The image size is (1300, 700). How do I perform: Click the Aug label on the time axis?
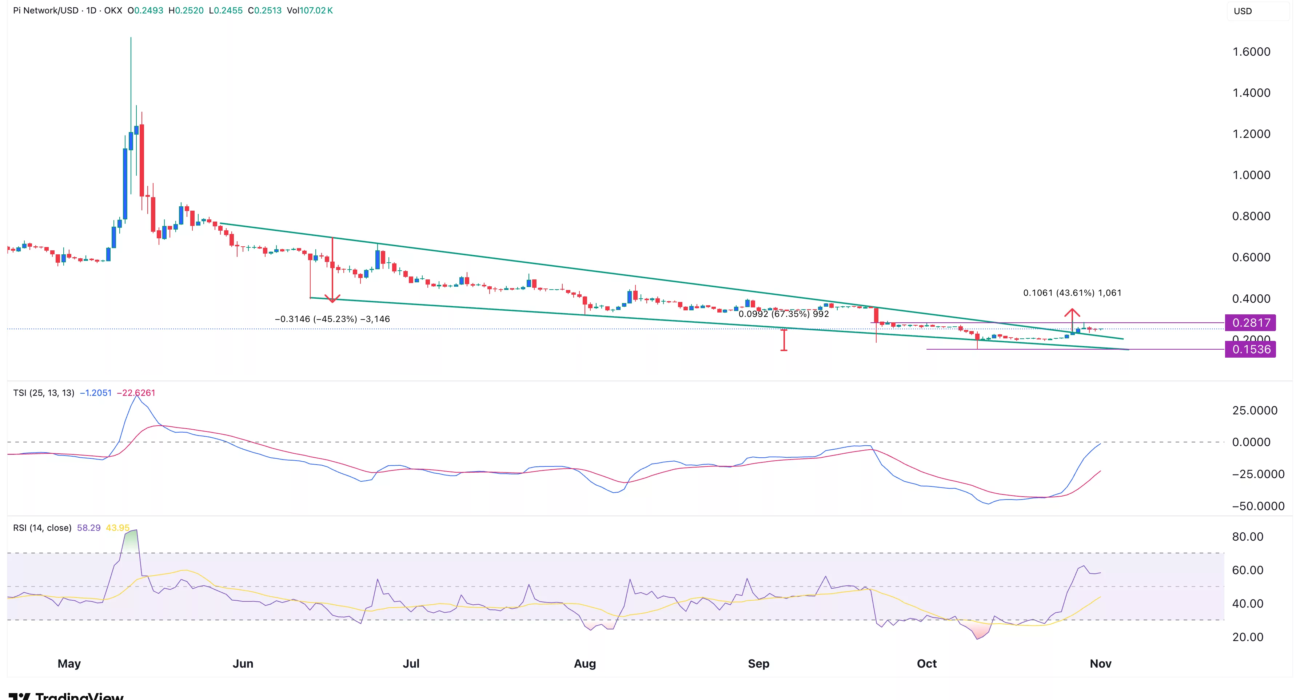pos(586,663)
